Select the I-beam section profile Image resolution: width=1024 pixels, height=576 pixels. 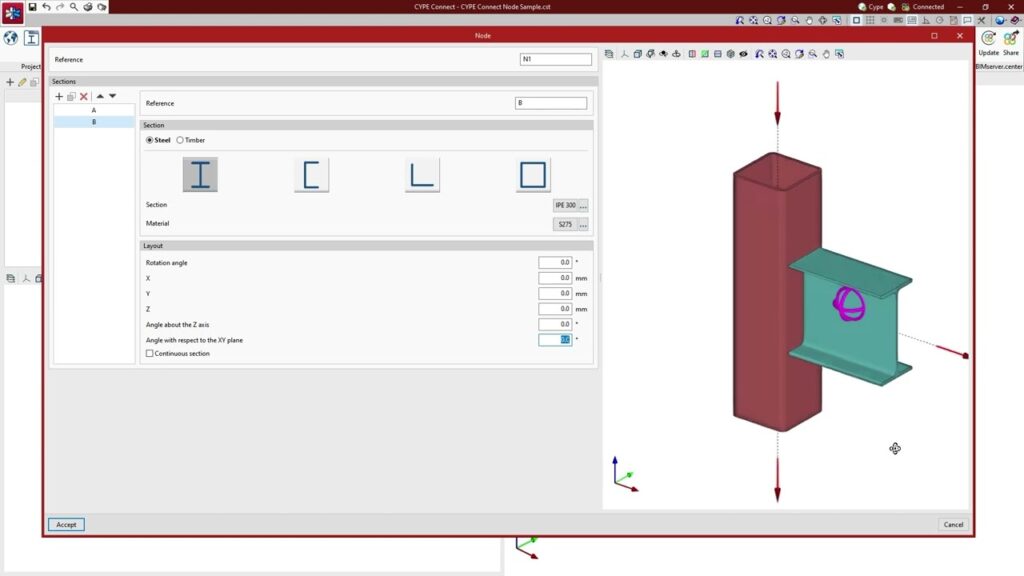tap(200, 175)
